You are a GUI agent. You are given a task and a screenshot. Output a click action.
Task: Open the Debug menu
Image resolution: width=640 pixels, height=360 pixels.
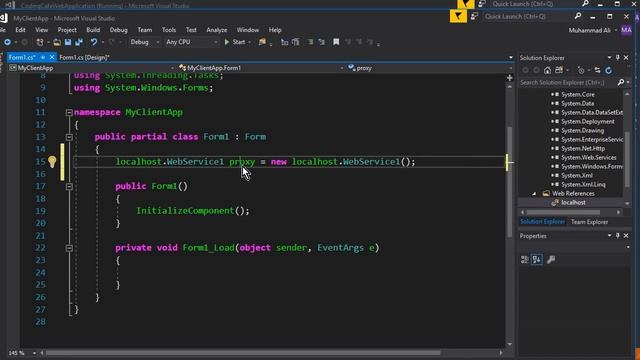[x=118, y=30]
